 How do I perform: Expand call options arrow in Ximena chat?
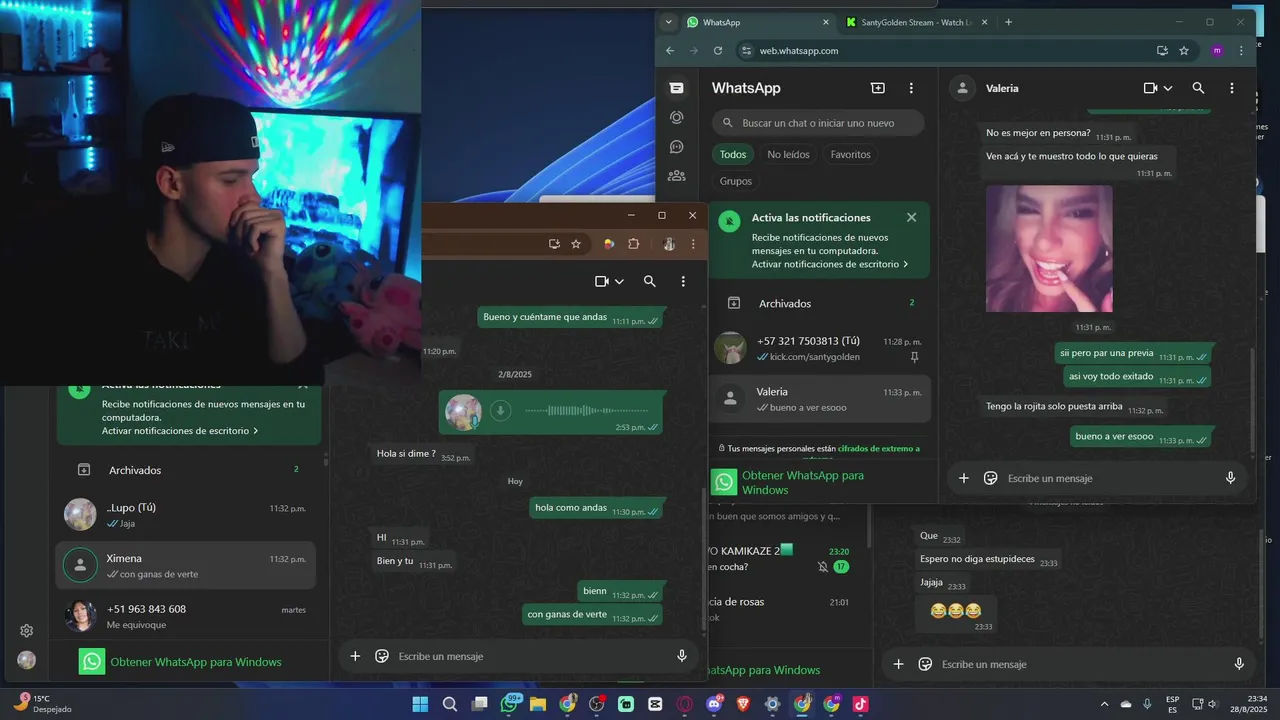[619, 281]
